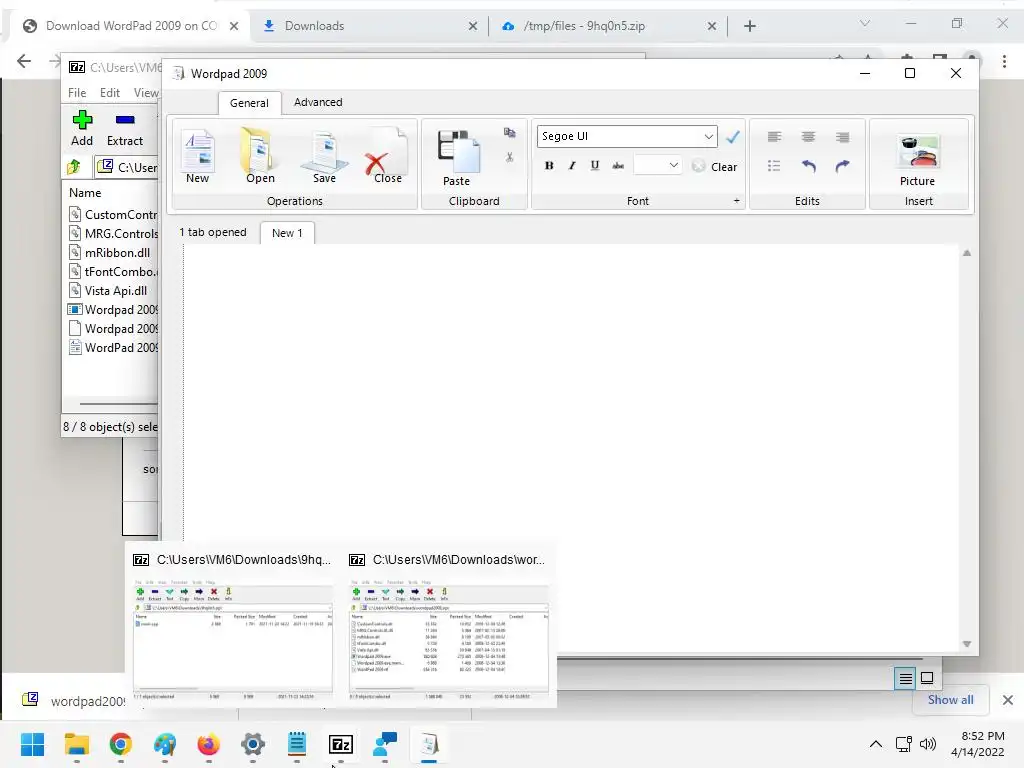The height and width of the screenshot is (768, 1024).
Task: Center align text in Edits group
Action: point(808,136)
